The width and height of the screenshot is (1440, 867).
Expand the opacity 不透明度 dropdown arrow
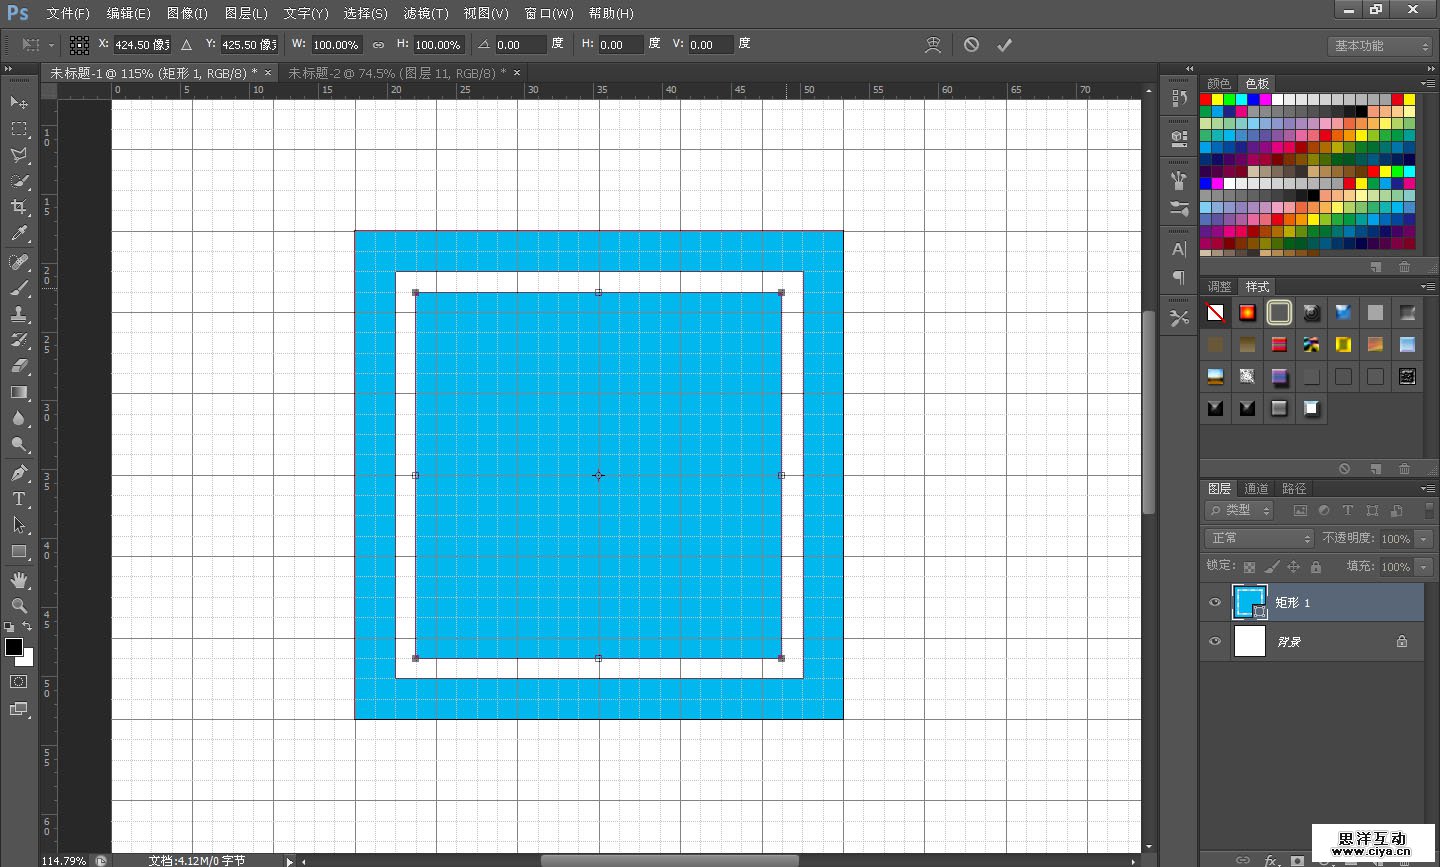(1424, 539)
